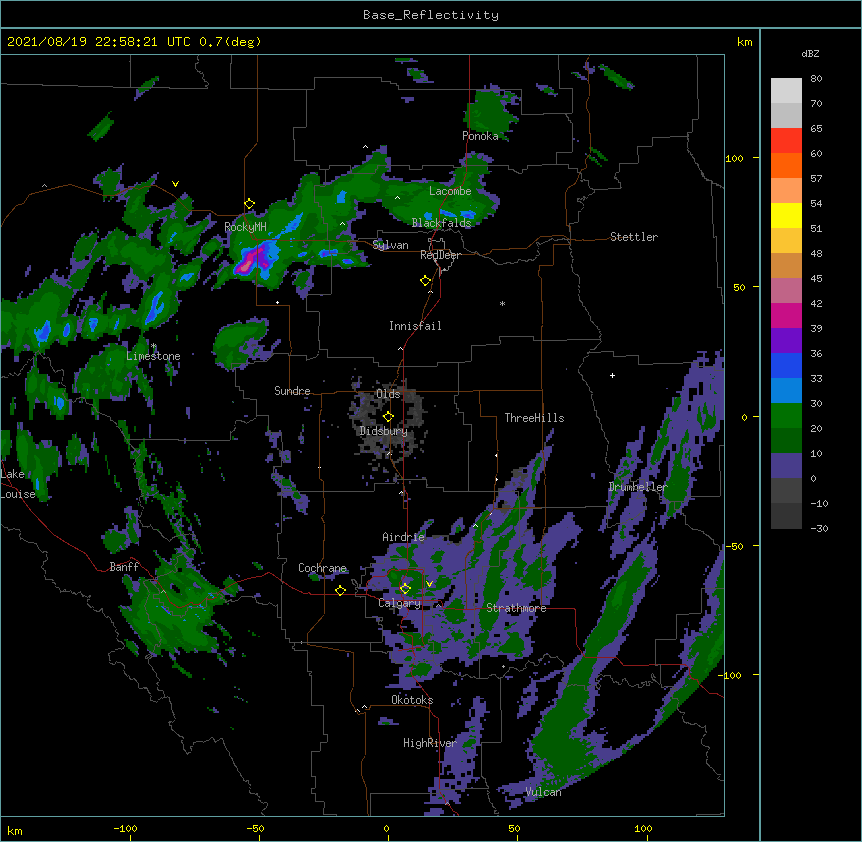Click the ThreeHills city label
This screenshot has height=842, width=862.
(534, 418)
